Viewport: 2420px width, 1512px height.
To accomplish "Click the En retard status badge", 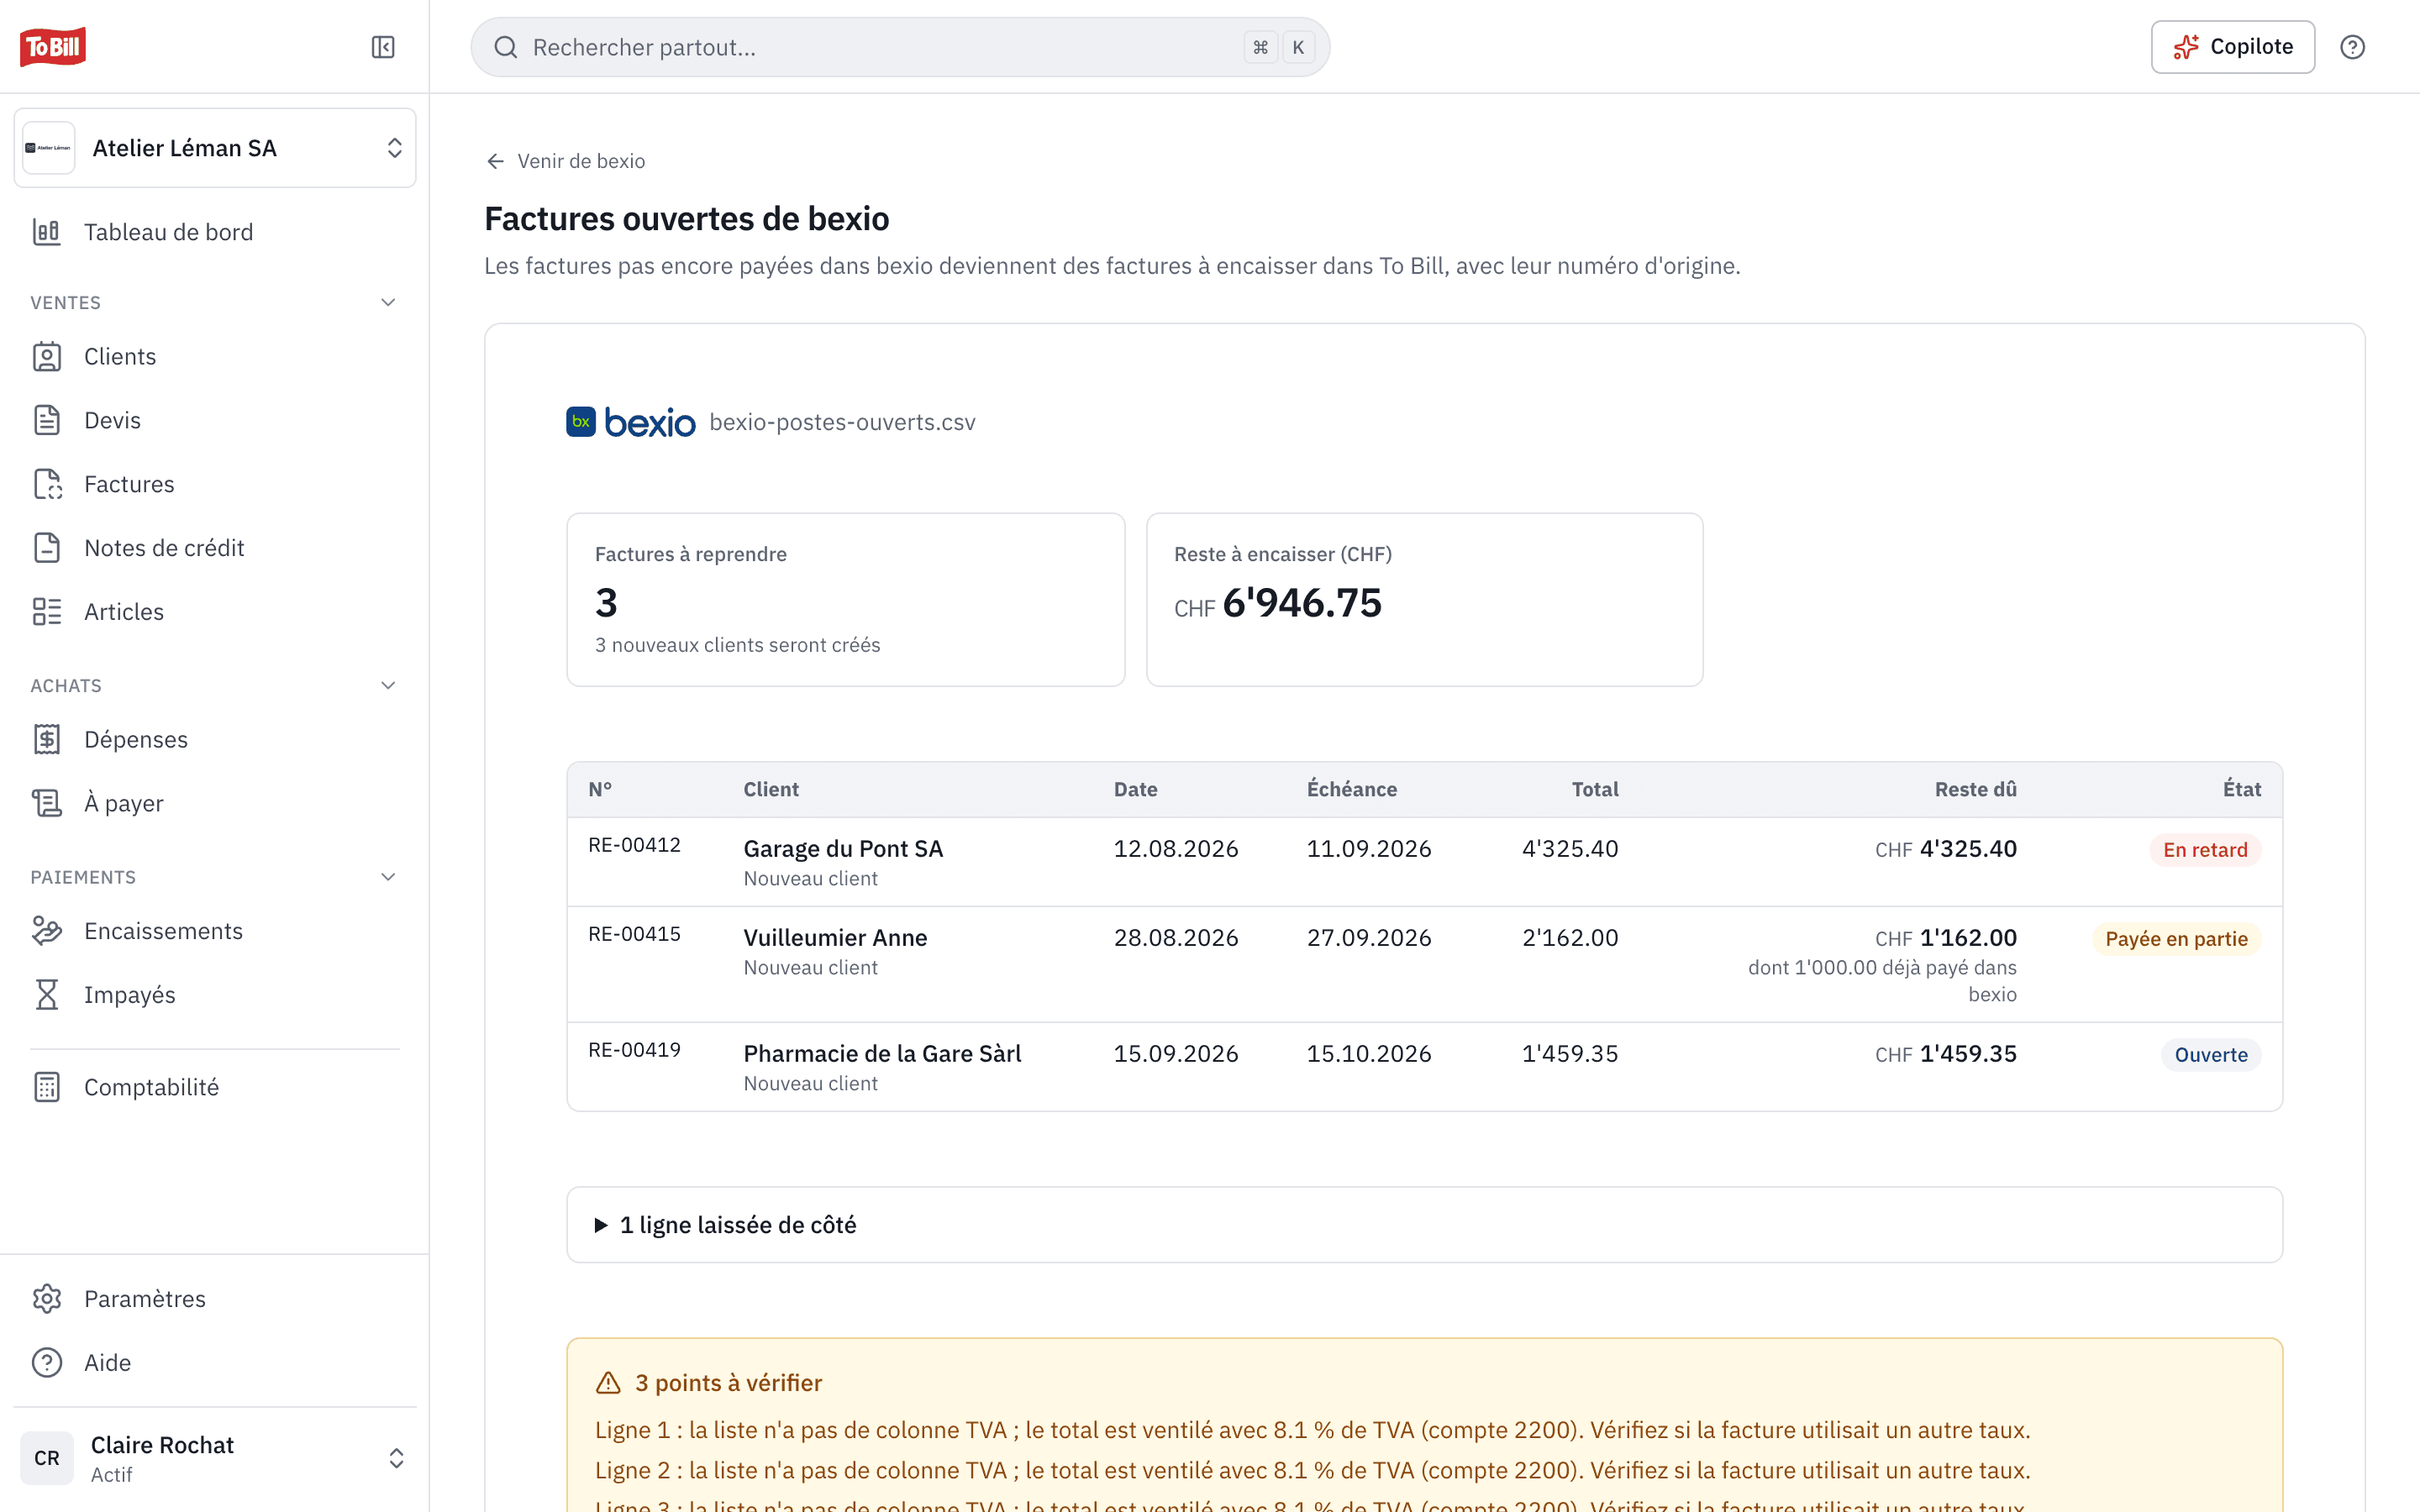I will [x=2205, y=850].
